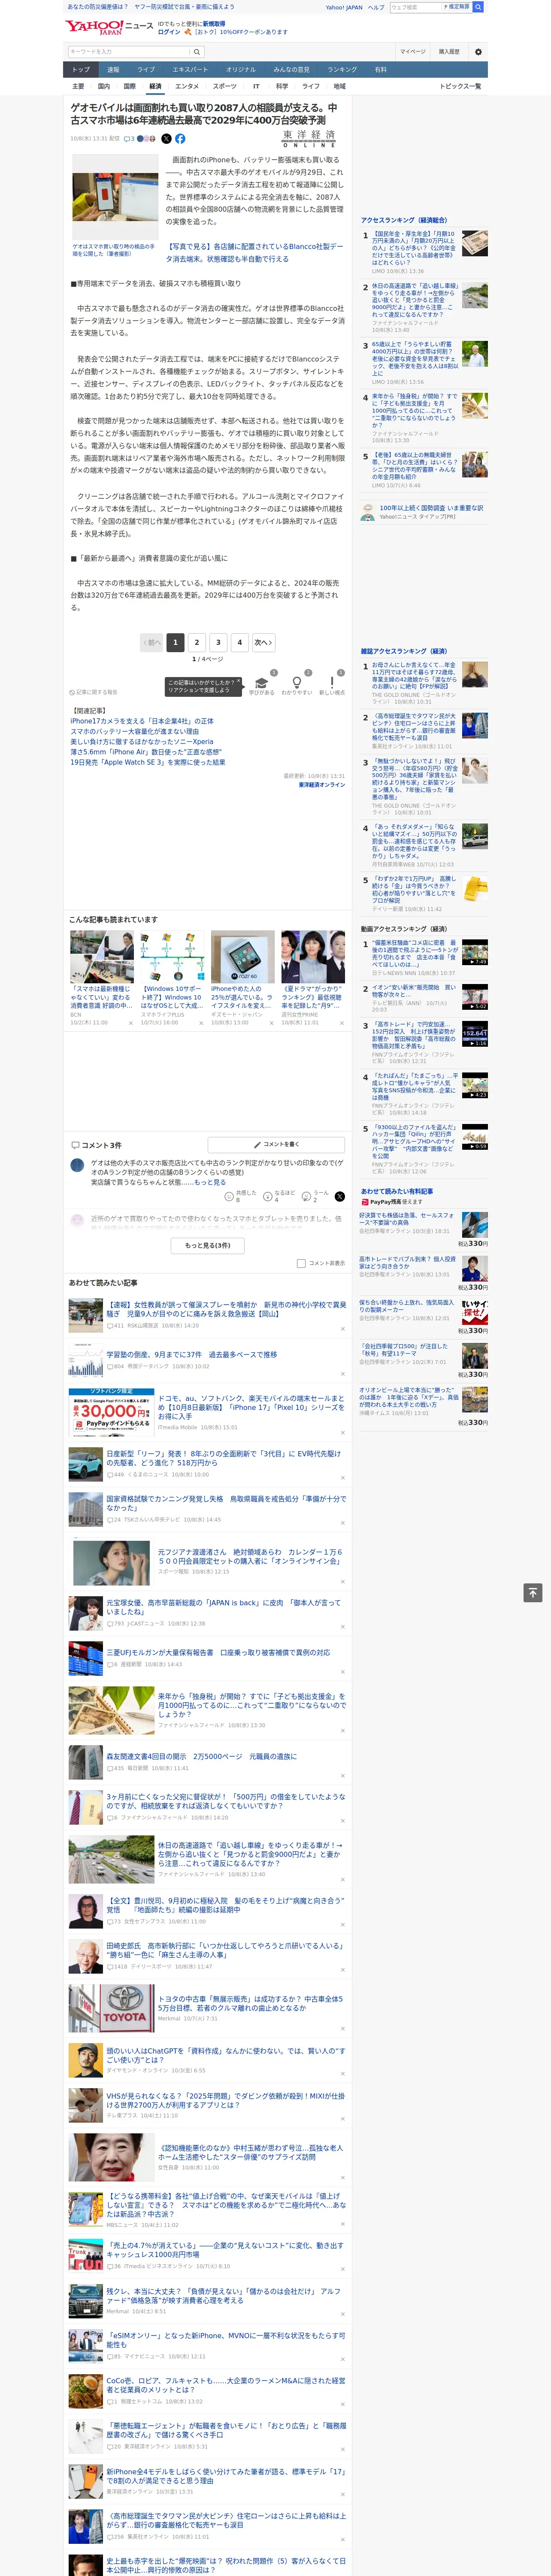The height and width of the screenshot is (2576, 551).
Task: Report the article via 記事に関する報告
Action: click(94, 692)
